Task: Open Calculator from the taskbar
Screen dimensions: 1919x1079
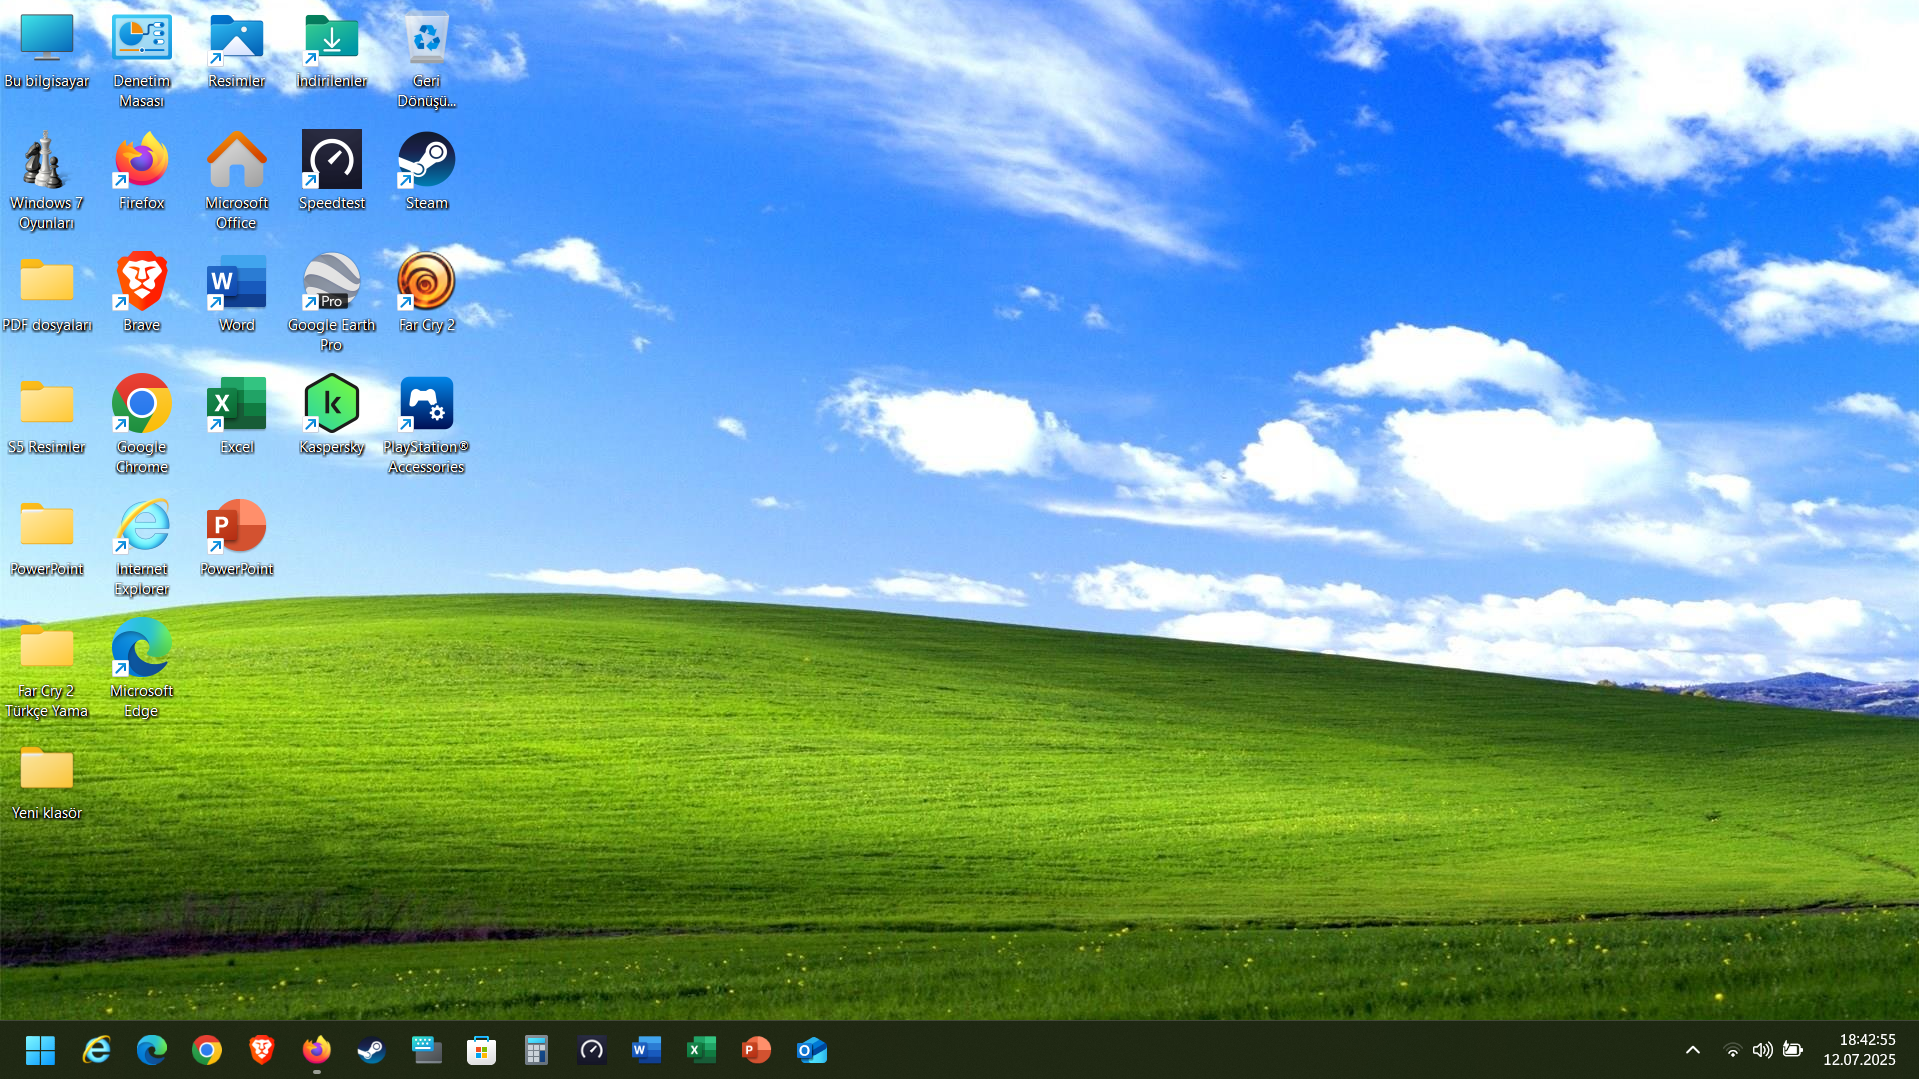Action: click(537, 1050)
